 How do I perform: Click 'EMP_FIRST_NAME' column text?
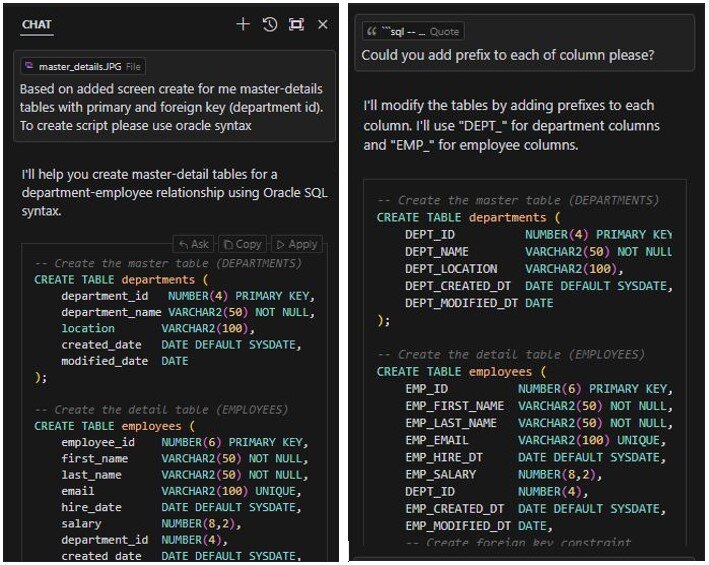coord(454,406)
